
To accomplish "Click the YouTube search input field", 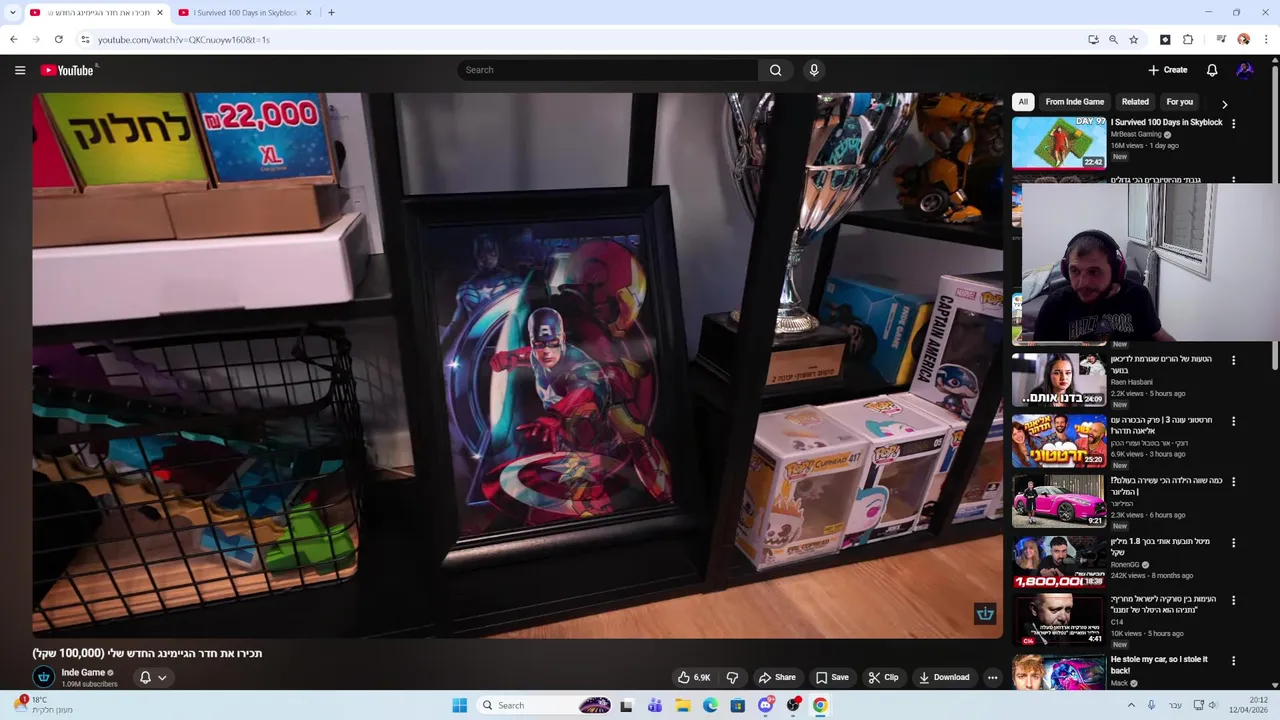I will 608,70.
